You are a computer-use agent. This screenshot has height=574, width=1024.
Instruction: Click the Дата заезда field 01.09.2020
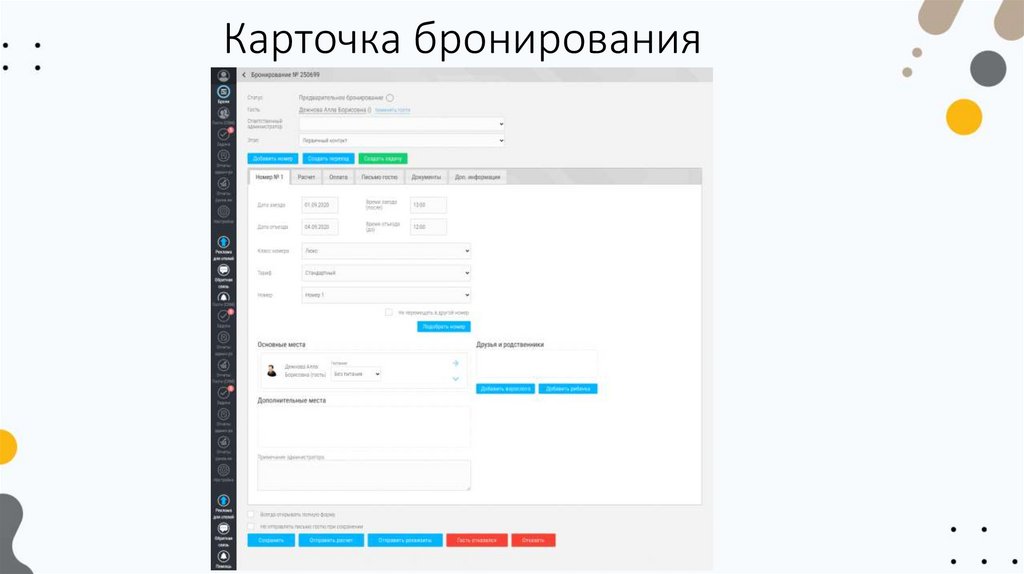(320, 205)
